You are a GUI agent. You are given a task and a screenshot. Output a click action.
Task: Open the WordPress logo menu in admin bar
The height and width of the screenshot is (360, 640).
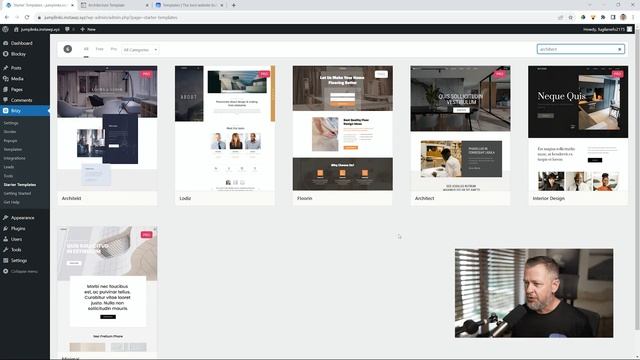point(5,29)
